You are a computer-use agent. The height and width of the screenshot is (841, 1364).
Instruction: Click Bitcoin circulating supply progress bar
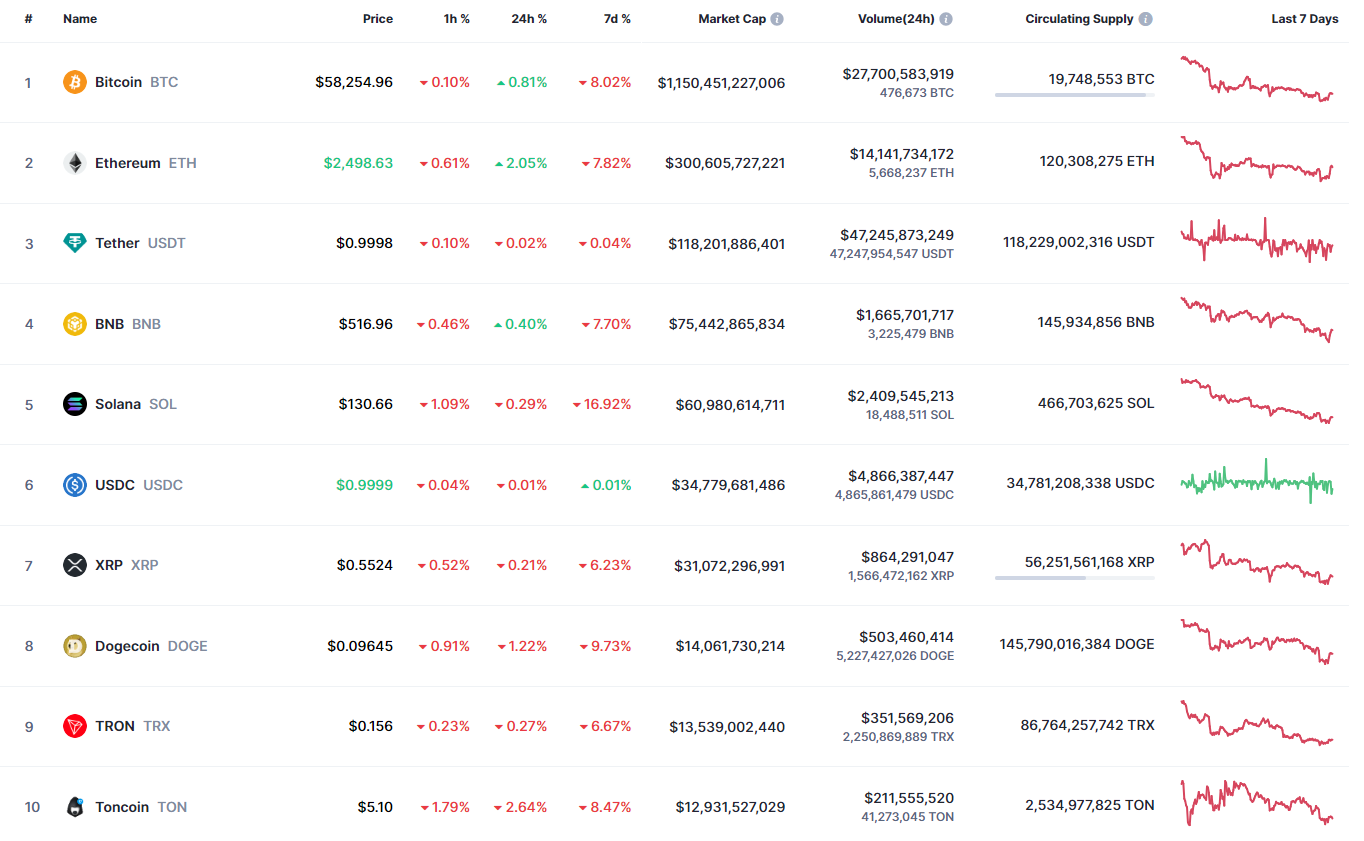pos(1074,95)
